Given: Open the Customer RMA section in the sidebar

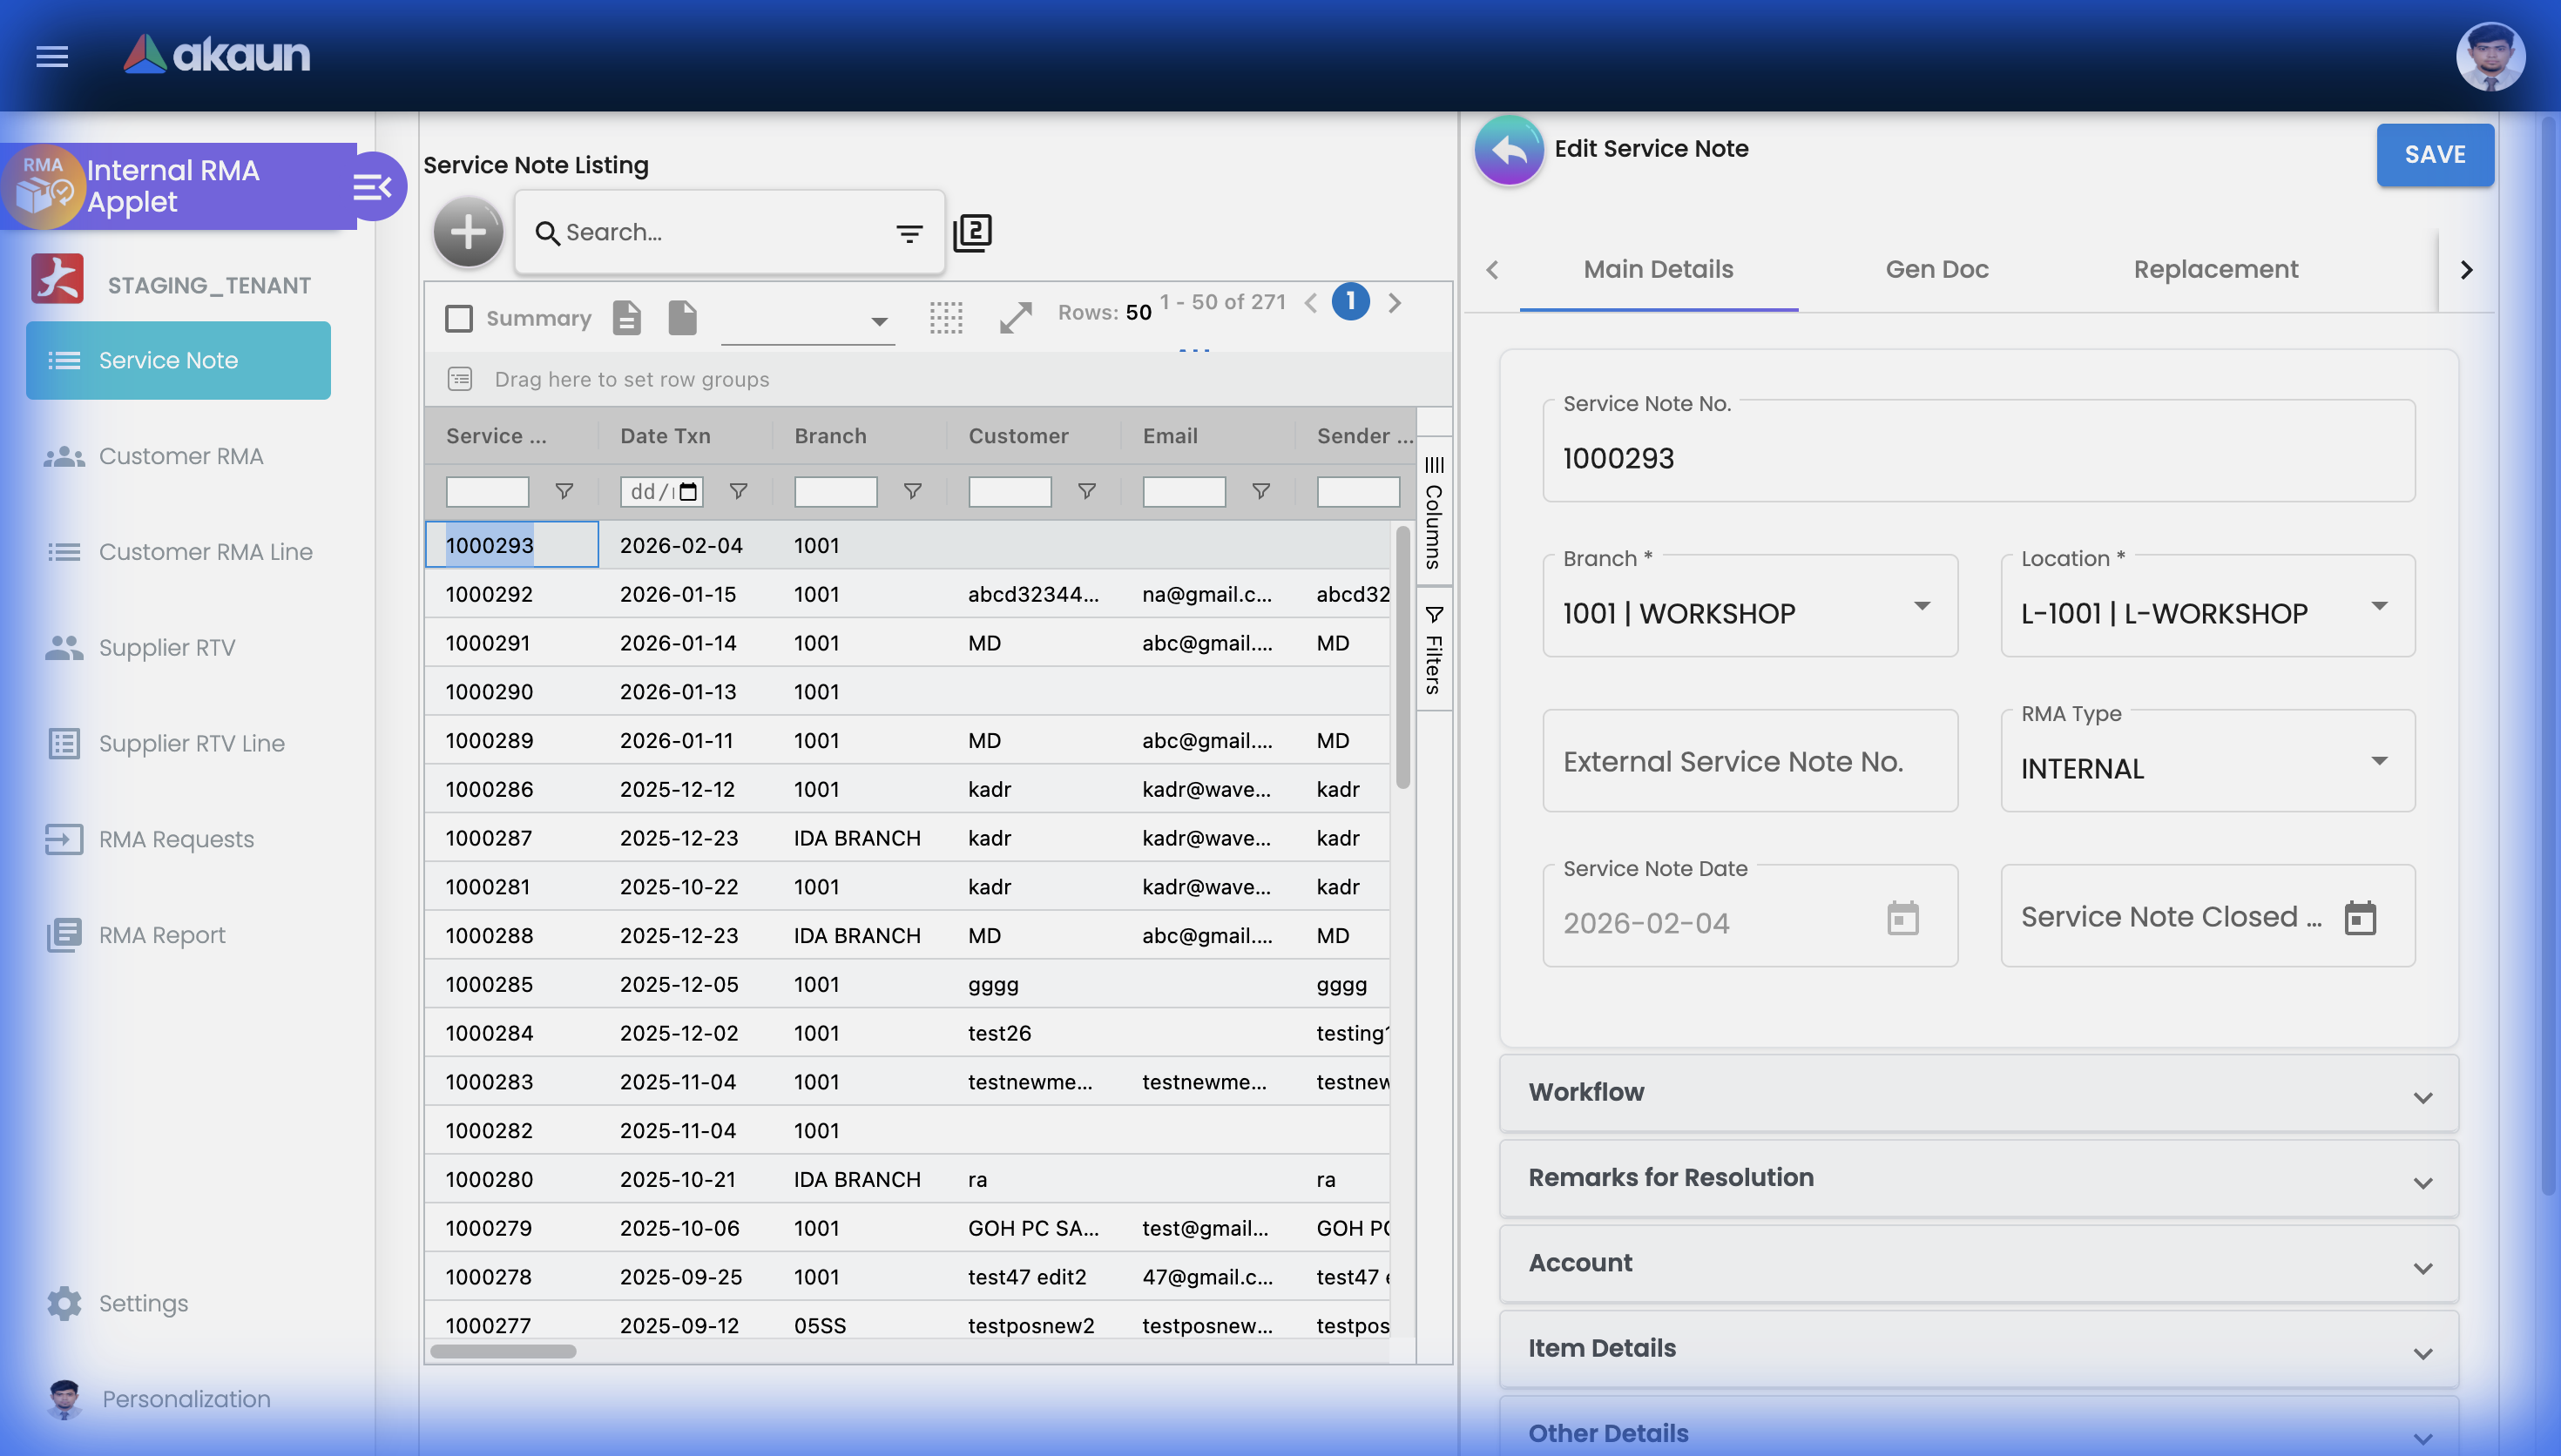Looking at the screenshot, I should click(180, 455).
